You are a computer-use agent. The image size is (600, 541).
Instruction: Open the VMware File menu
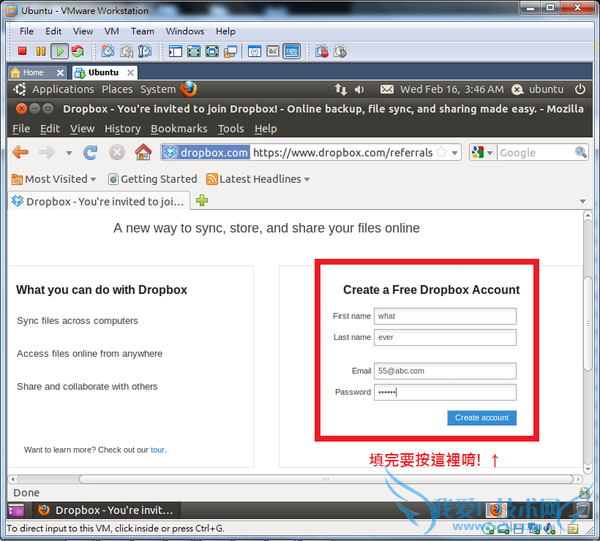(x=26, y=31)
